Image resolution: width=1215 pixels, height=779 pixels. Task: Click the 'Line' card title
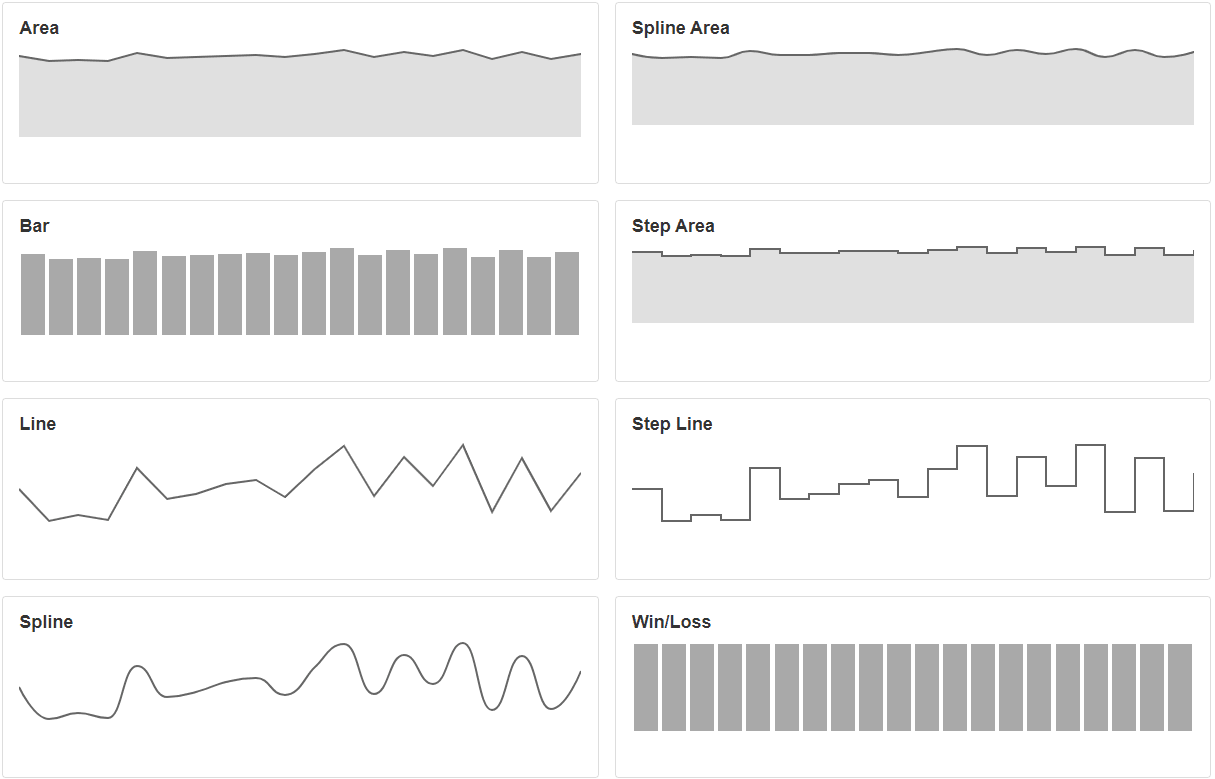pos(38,424)
